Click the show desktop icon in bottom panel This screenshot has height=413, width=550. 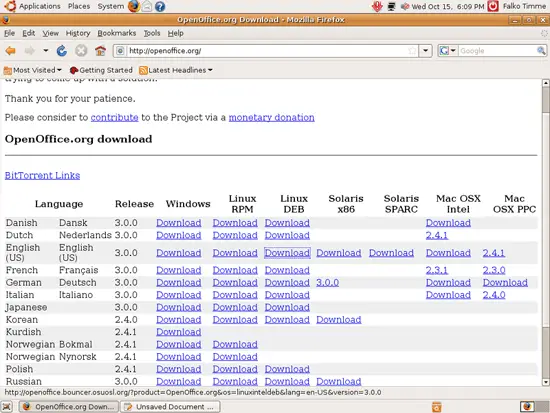pos(7,407)
